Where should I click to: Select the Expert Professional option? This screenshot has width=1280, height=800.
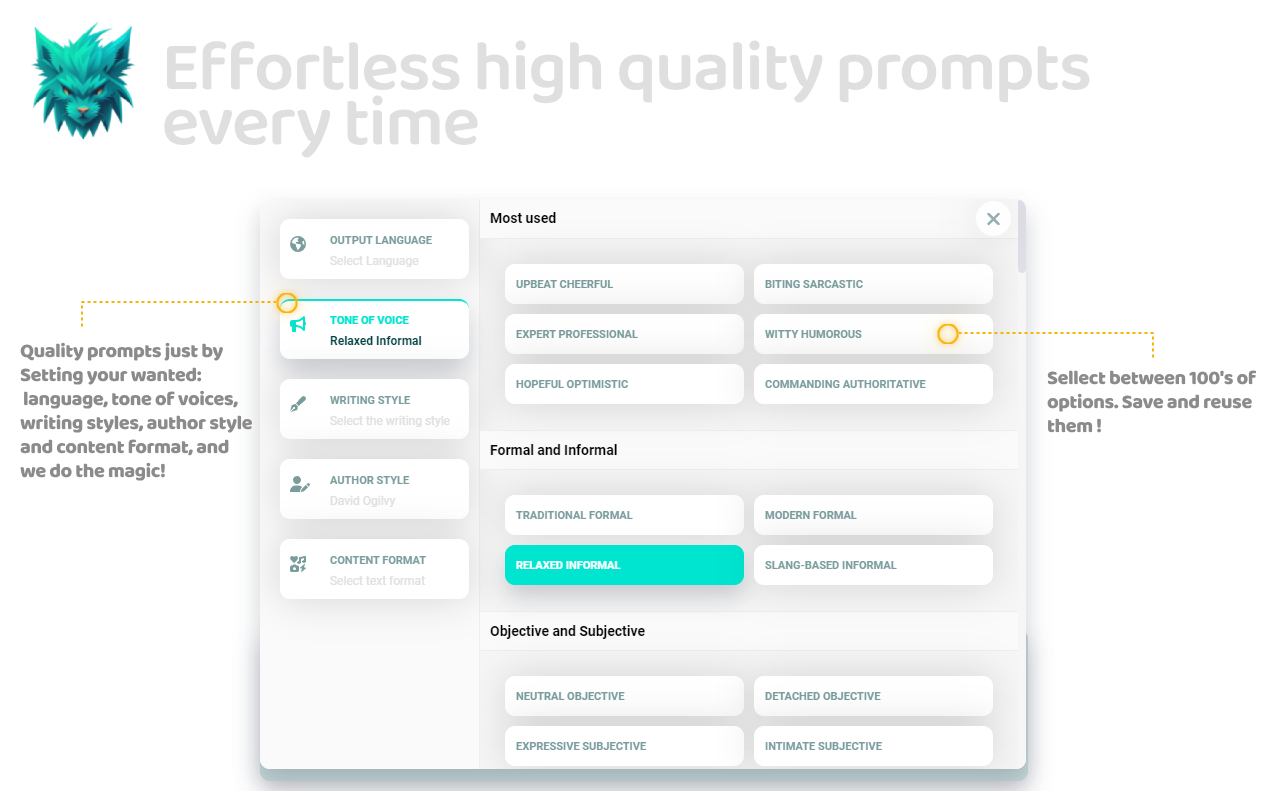(x=624, y=334)
